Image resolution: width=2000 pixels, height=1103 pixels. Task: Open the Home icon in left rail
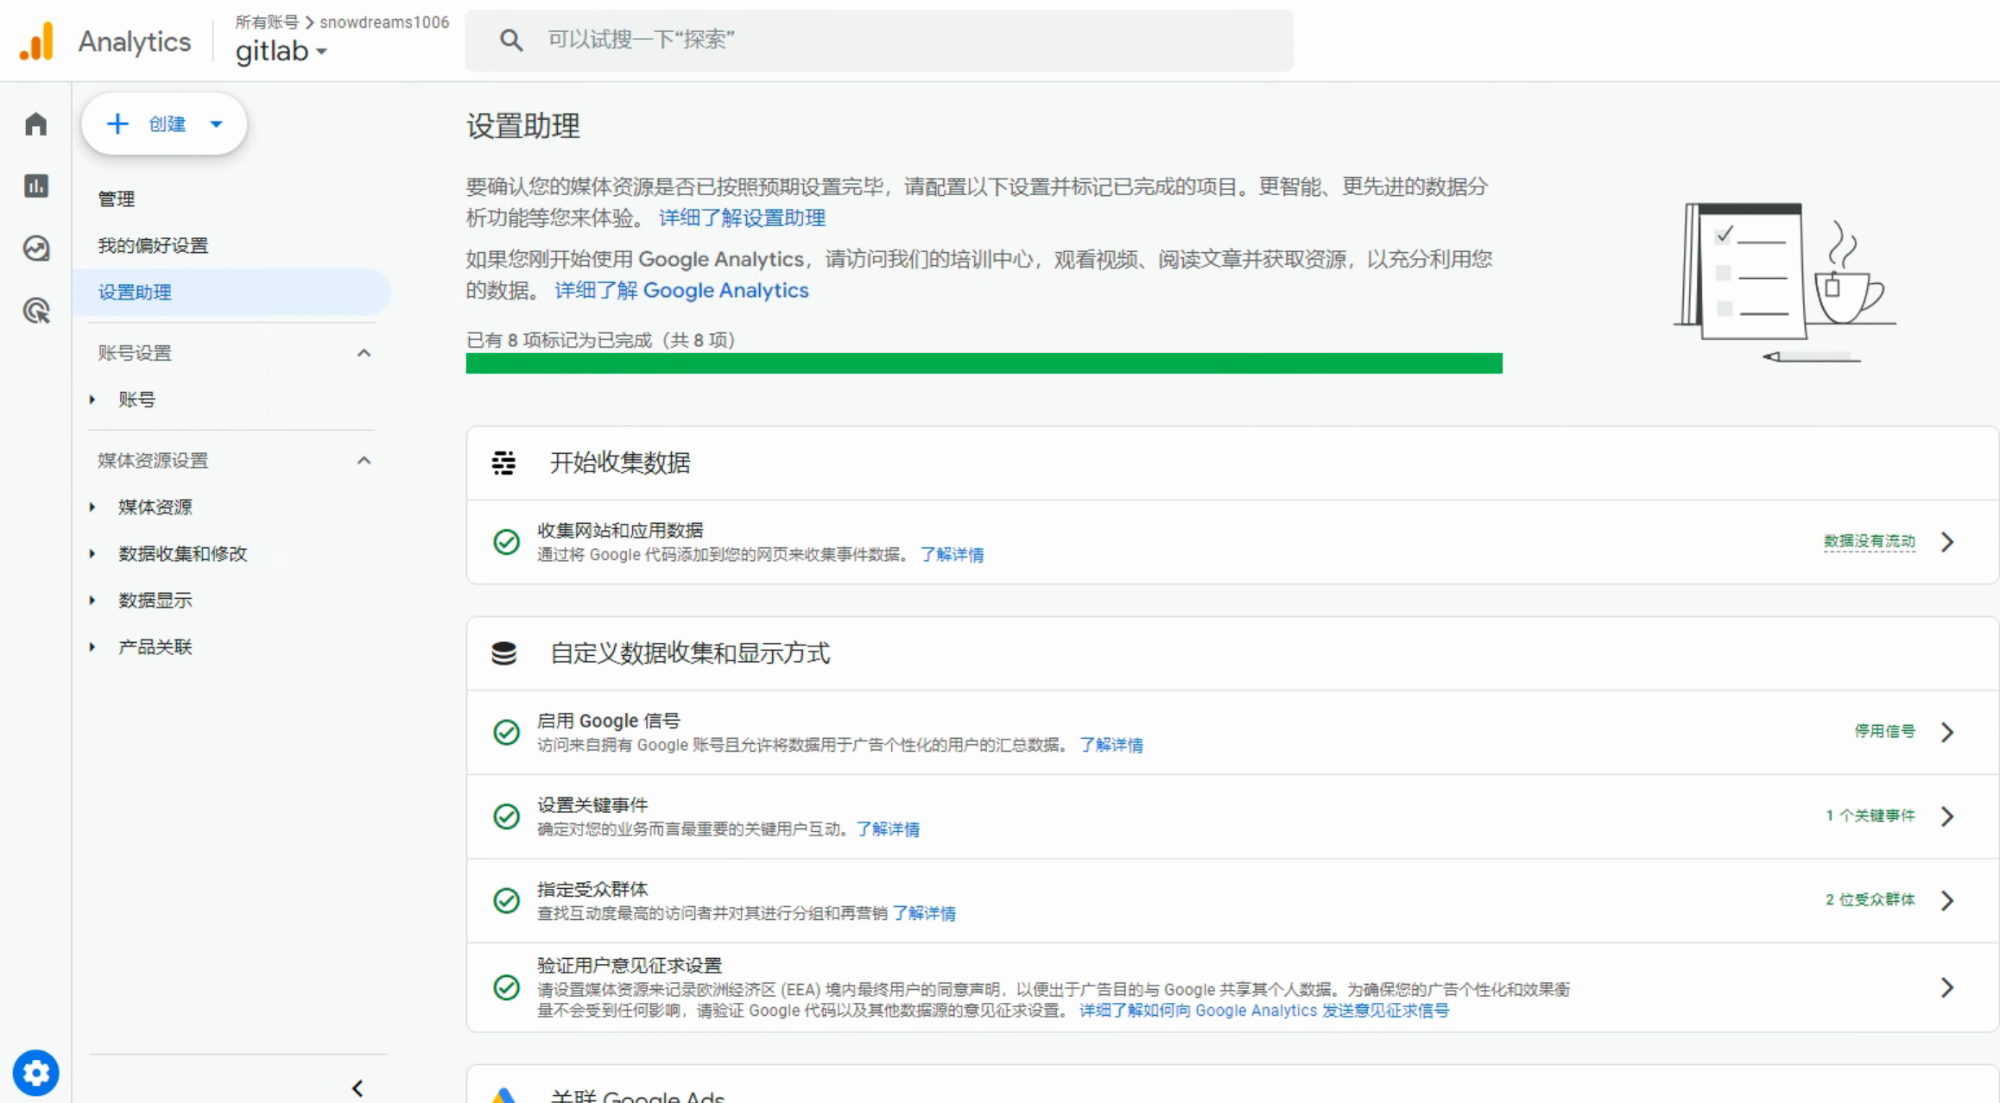click(x=36, y=124)
